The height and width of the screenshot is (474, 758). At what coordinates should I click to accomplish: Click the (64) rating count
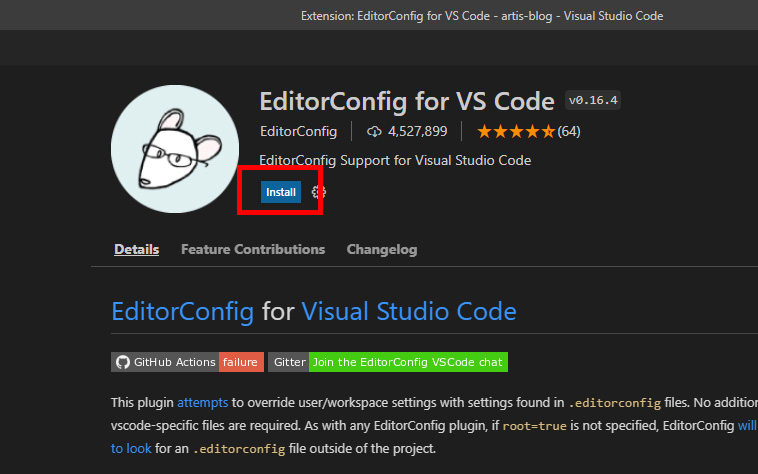pyautogui.click(x=569, y=131)
